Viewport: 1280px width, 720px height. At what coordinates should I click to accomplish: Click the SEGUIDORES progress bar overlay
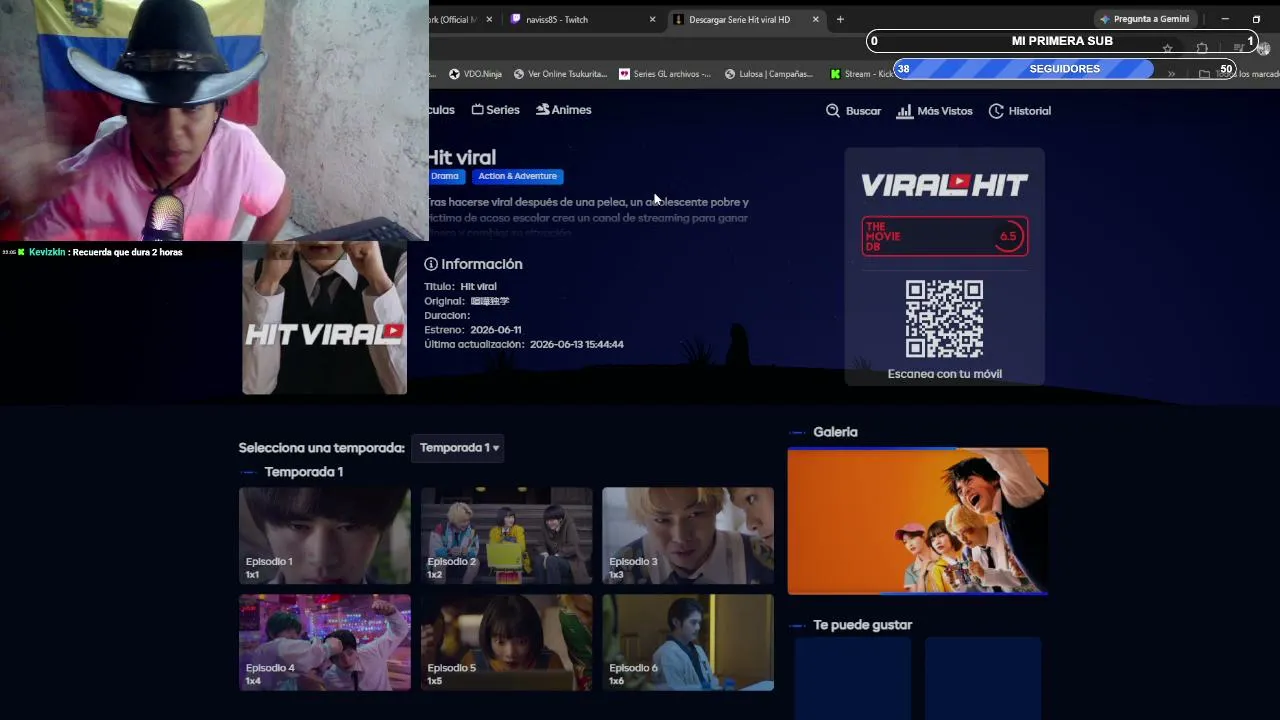click(x=1065, y=69)
